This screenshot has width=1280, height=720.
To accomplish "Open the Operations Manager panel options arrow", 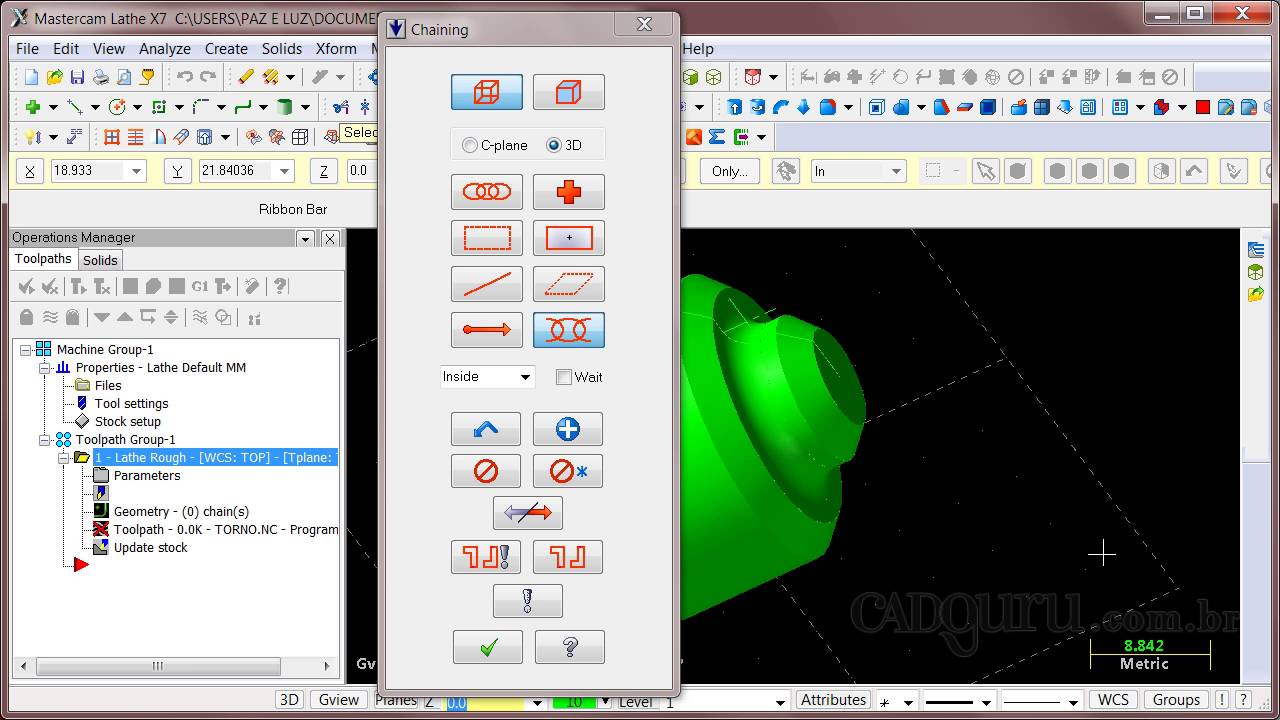I will coord(306,238).
